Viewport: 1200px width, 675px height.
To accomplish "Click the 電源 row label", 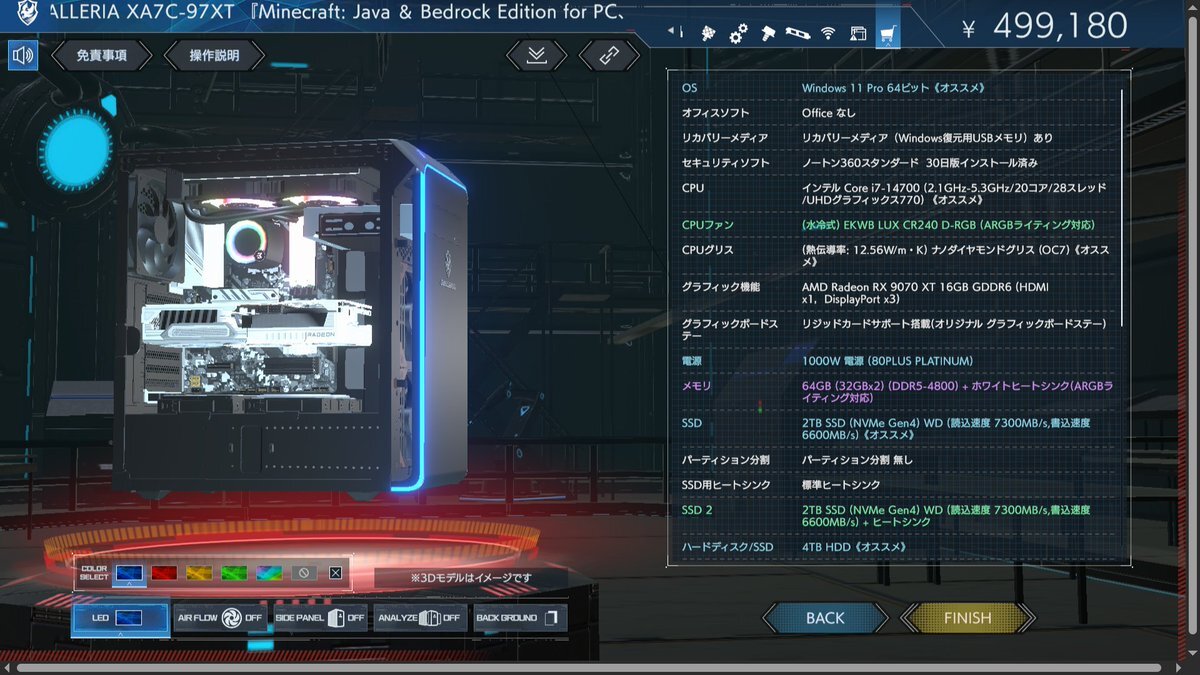I will pos(693,361).
